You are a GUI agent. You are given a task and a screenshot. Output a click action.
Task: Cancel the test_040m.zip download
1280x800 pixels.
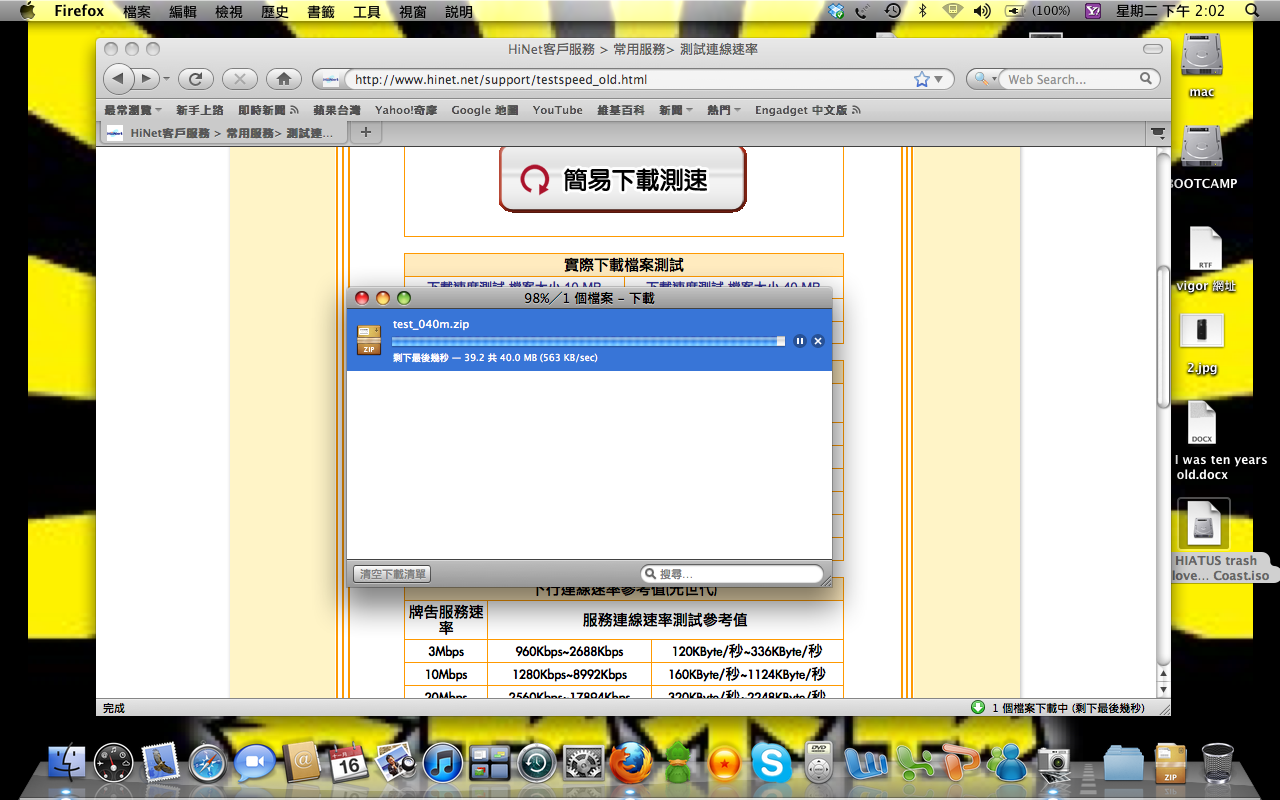coord(818,341)
